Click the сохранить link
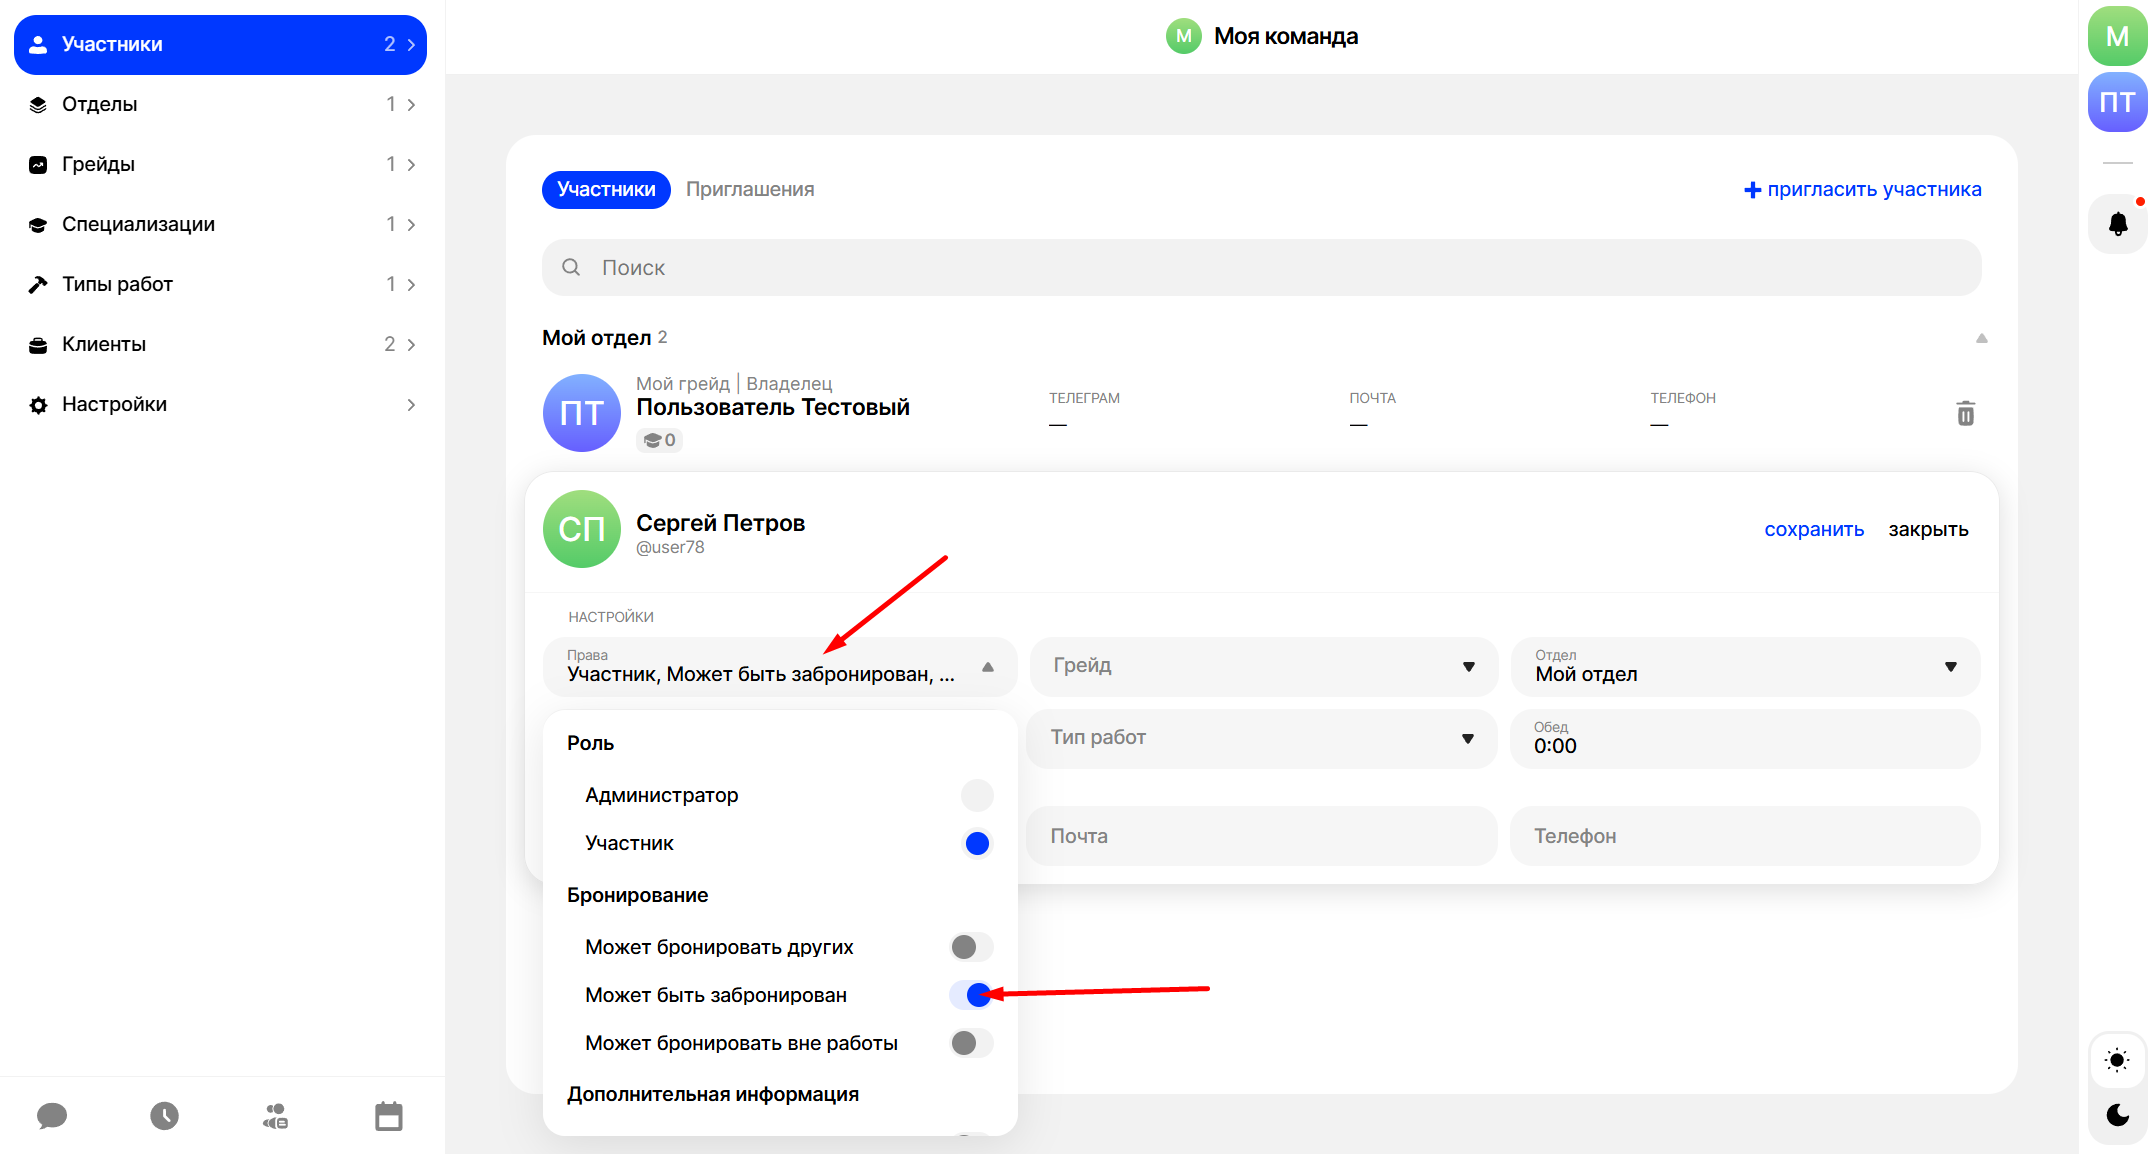The height and width of the screenshot is (1154, 2153). tap(1813, 529)
